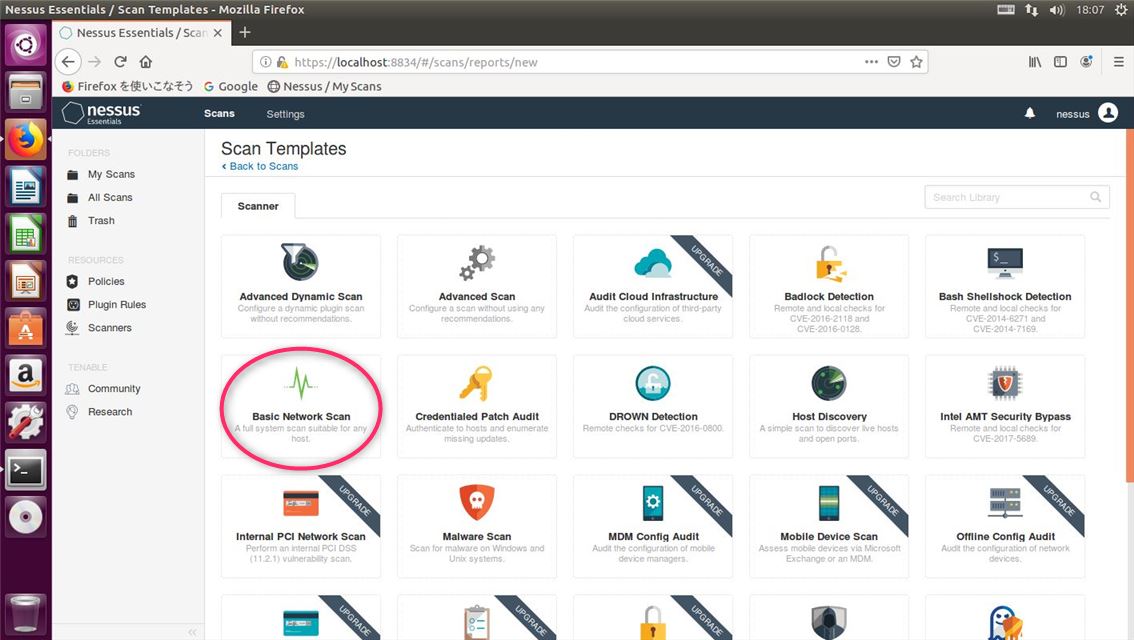
Task: Open the Offline Config Audit template
Action: [x=1005, y=526]
